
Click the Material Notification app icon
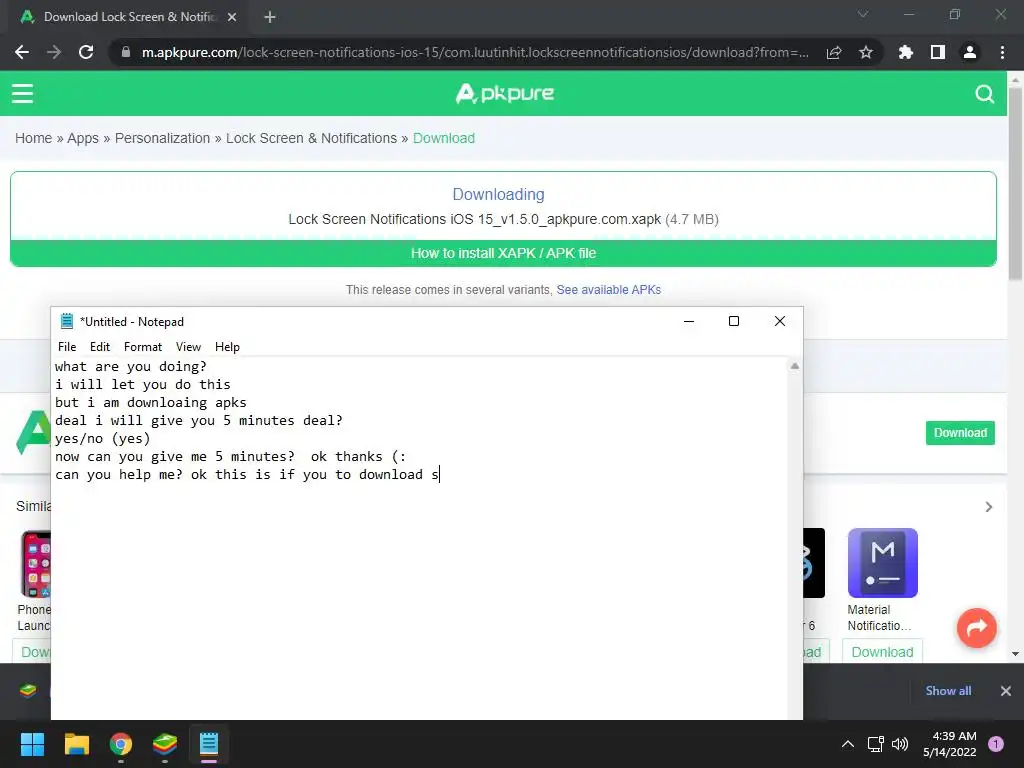882,563
